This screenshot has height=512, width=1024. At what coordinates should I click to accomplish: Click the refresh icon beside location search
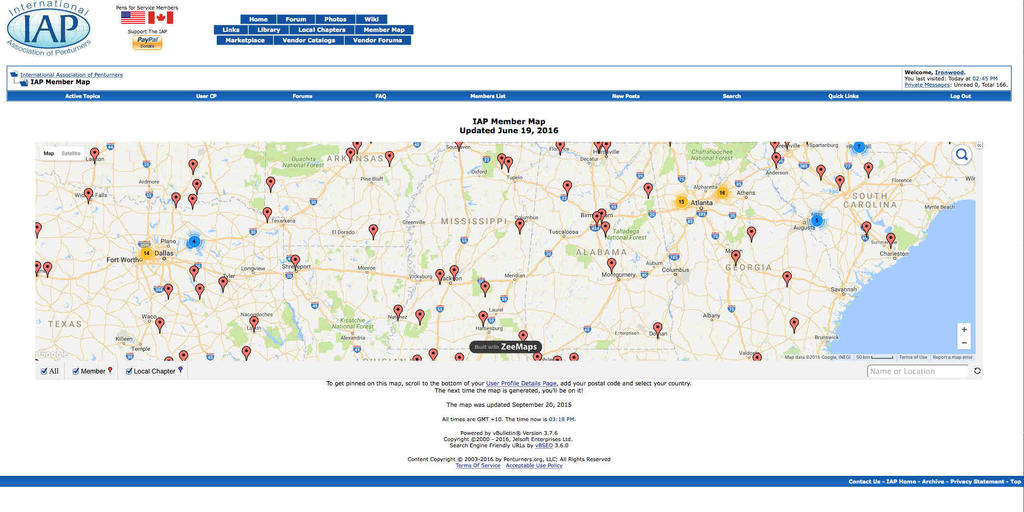977,371
